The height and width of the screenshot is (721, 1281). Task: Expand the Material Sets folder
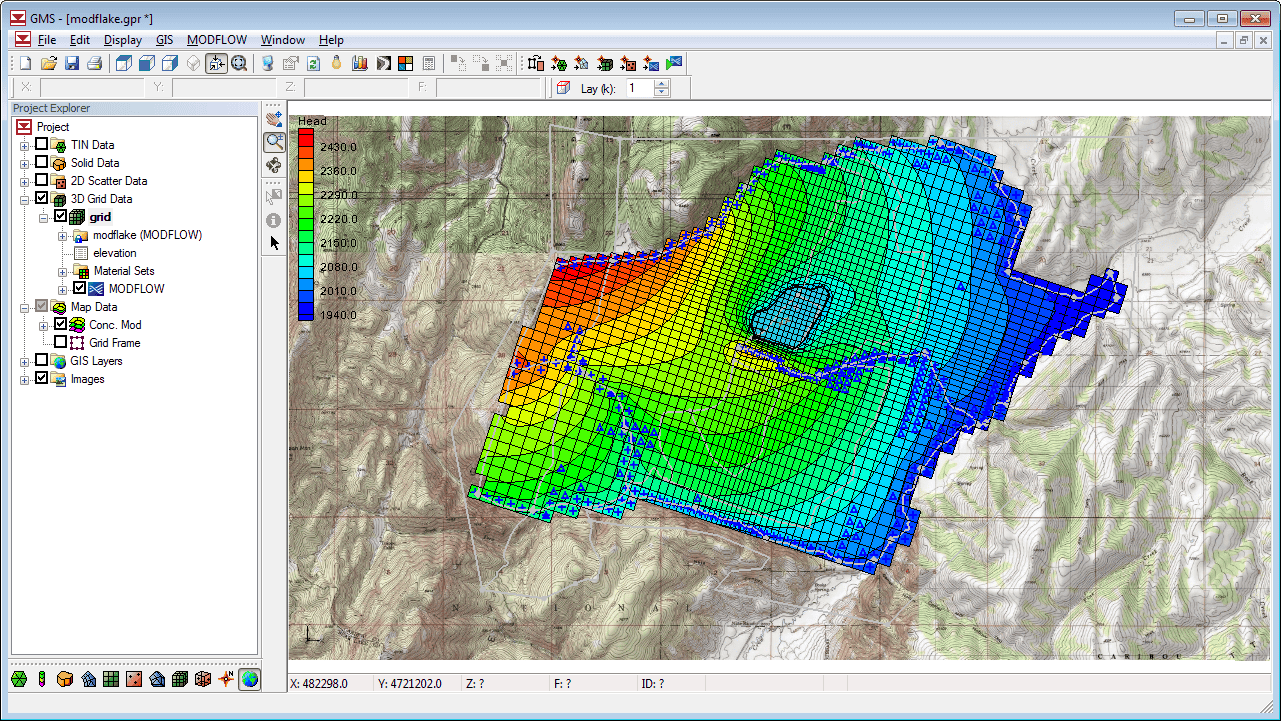coord(62,271)
